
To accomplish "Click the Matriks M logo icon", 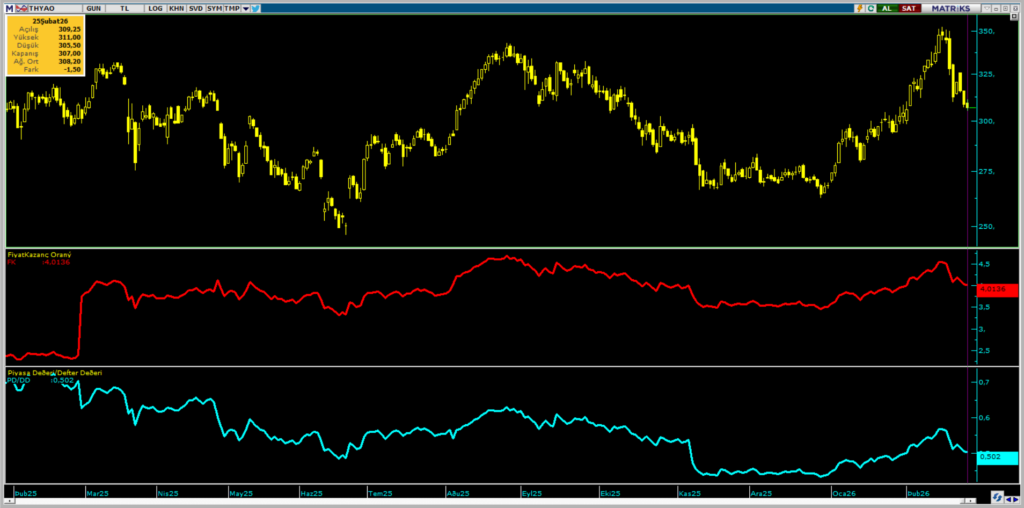I will pyautogui.click(x=10, y=7).
